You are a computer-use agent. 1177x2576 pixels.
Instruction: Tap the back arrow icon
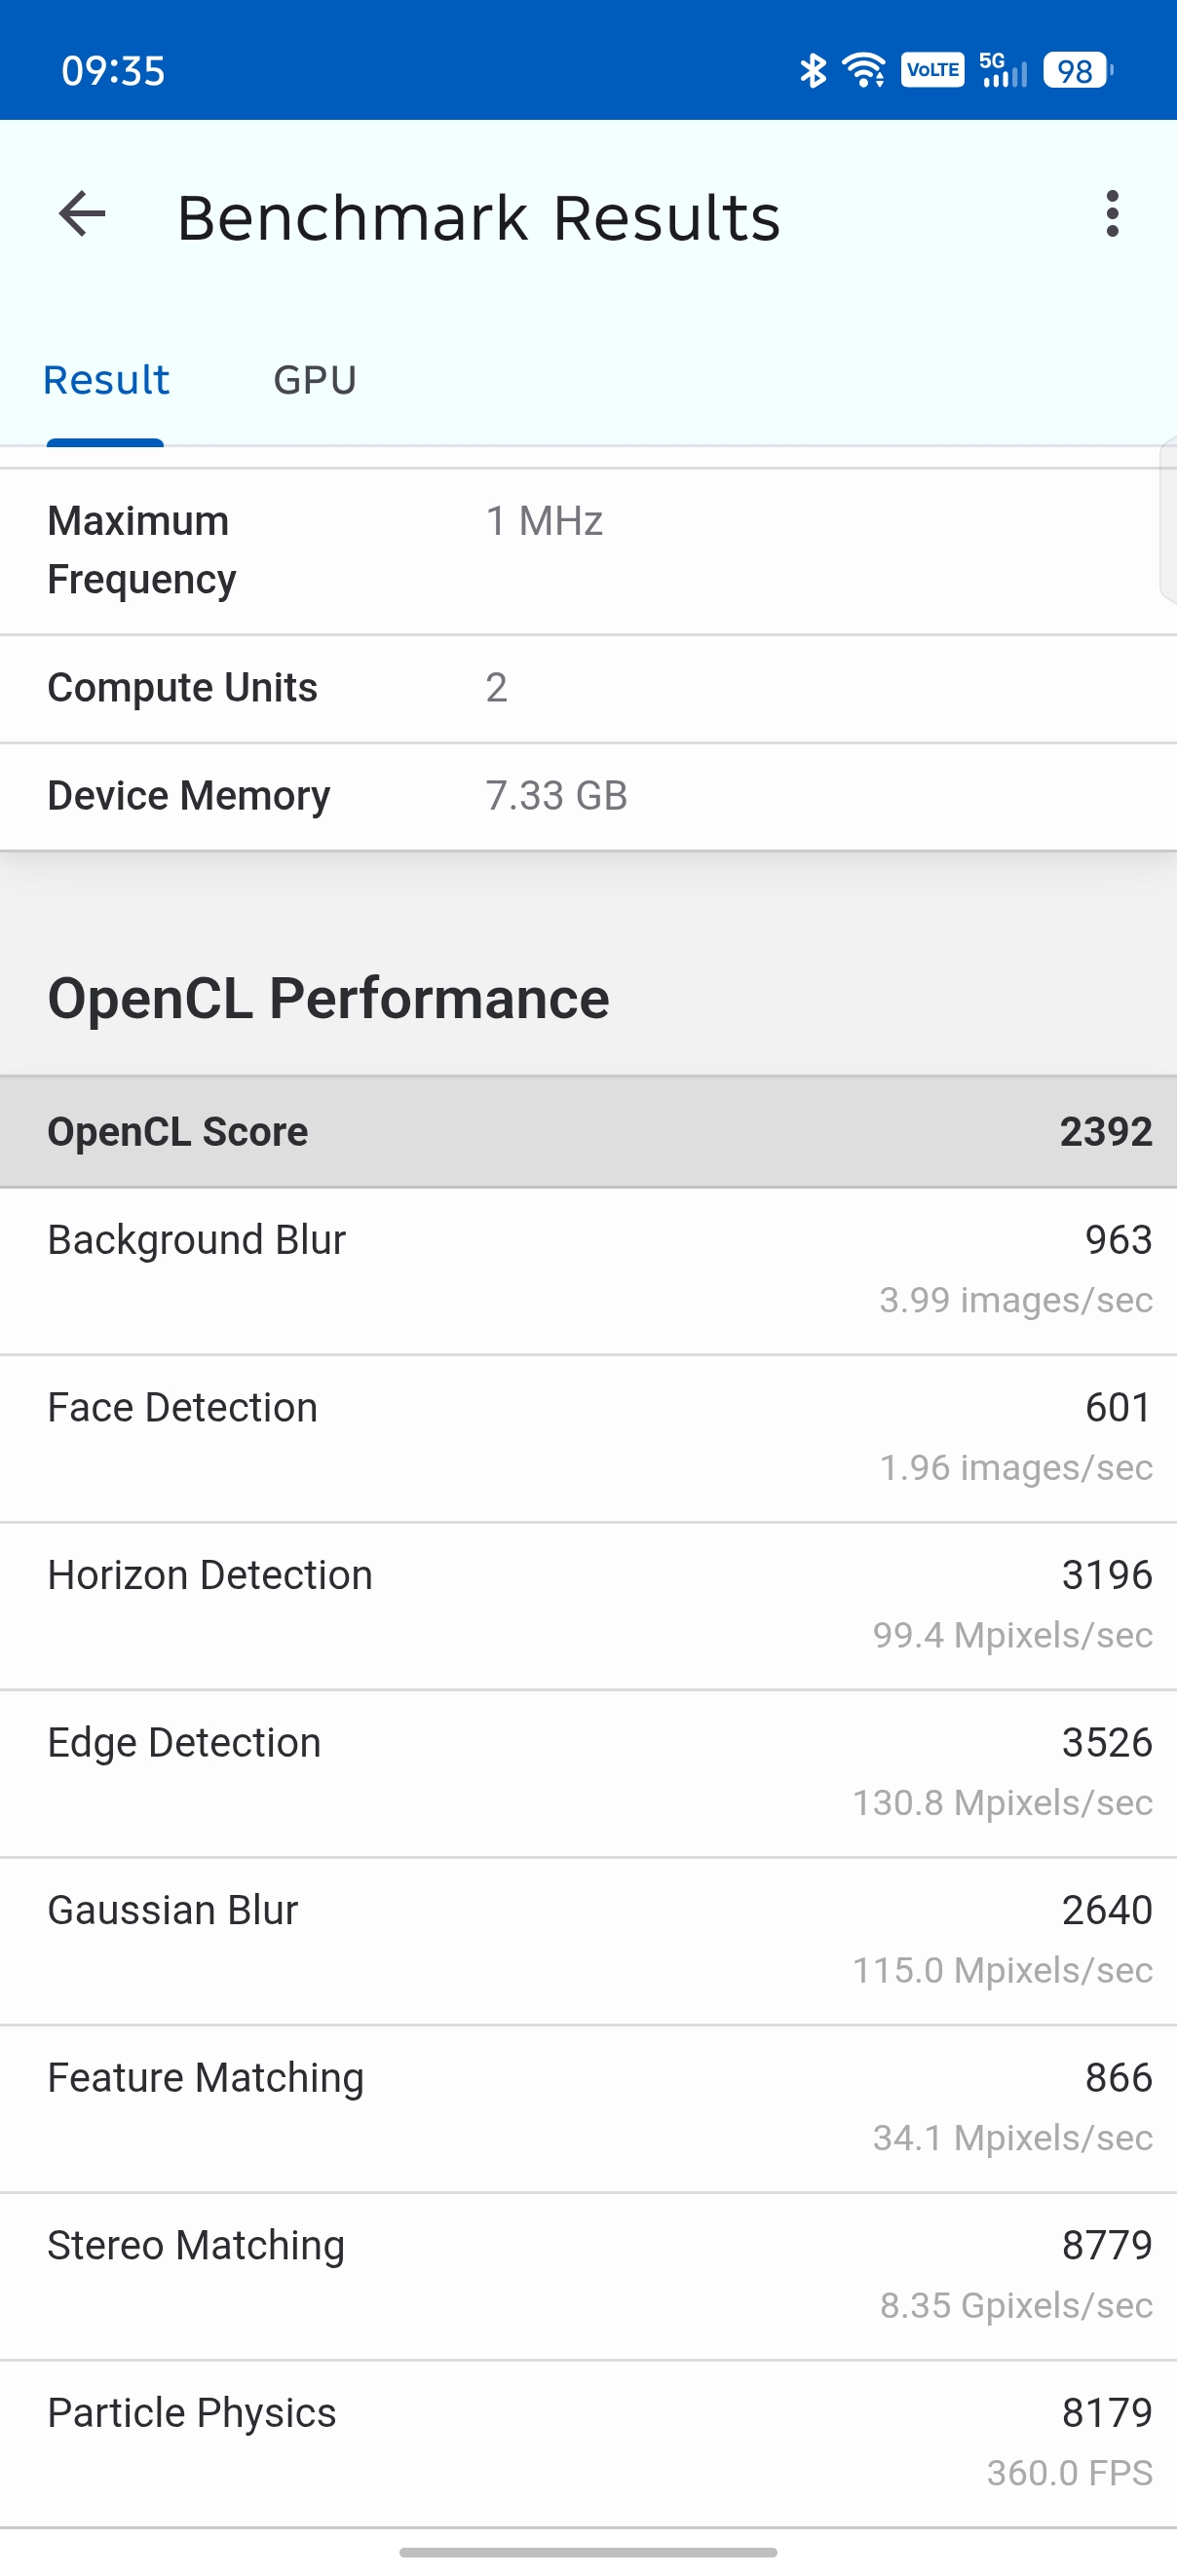coord(82,214)
